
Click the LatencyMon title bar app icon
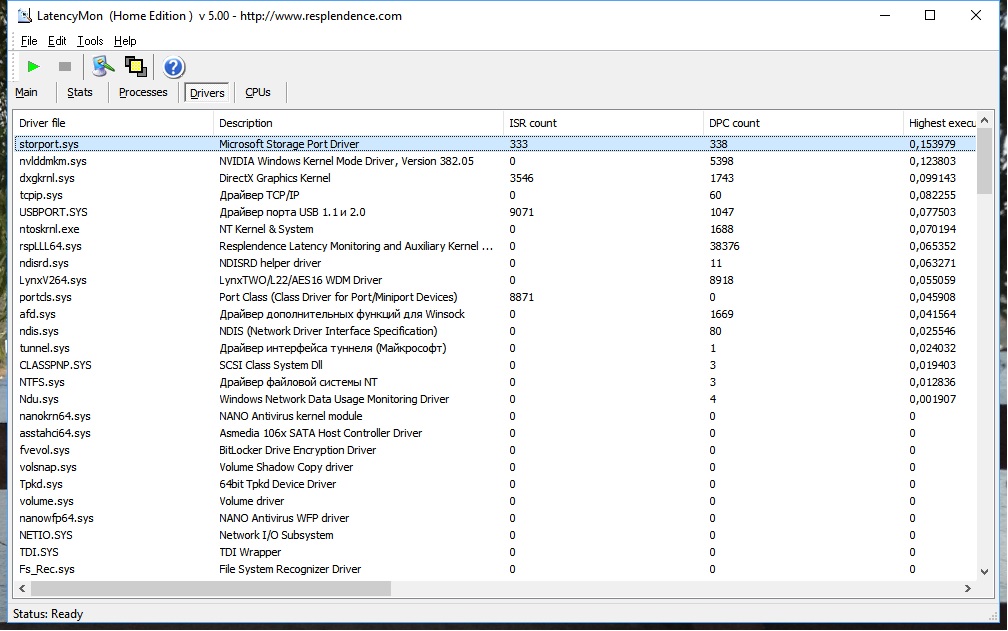click(x=24, y=16)
